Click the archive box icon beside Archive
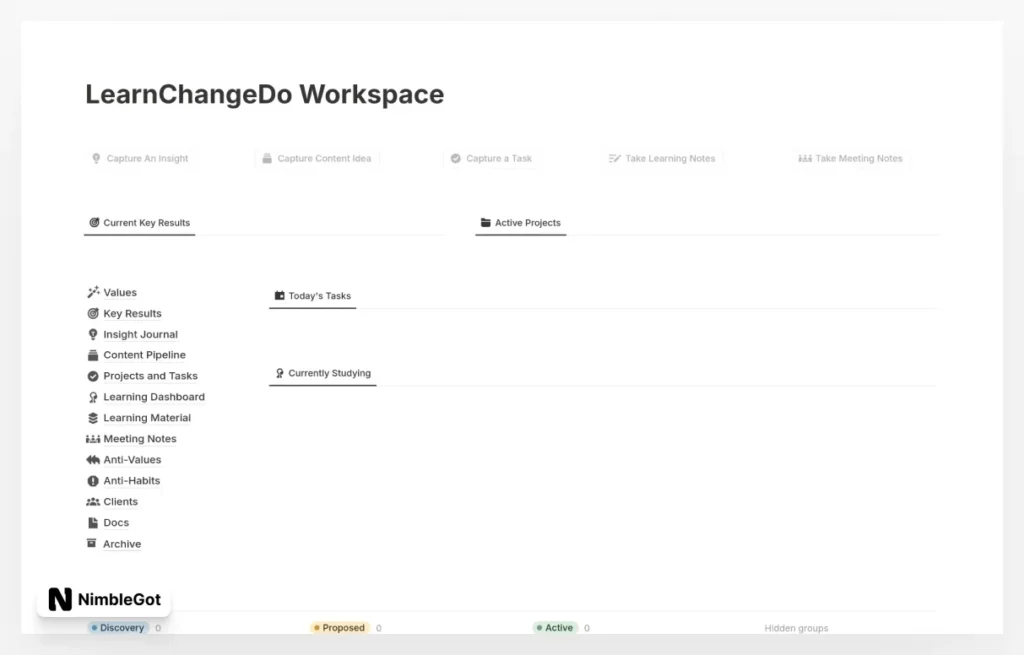 coord(92,543)
